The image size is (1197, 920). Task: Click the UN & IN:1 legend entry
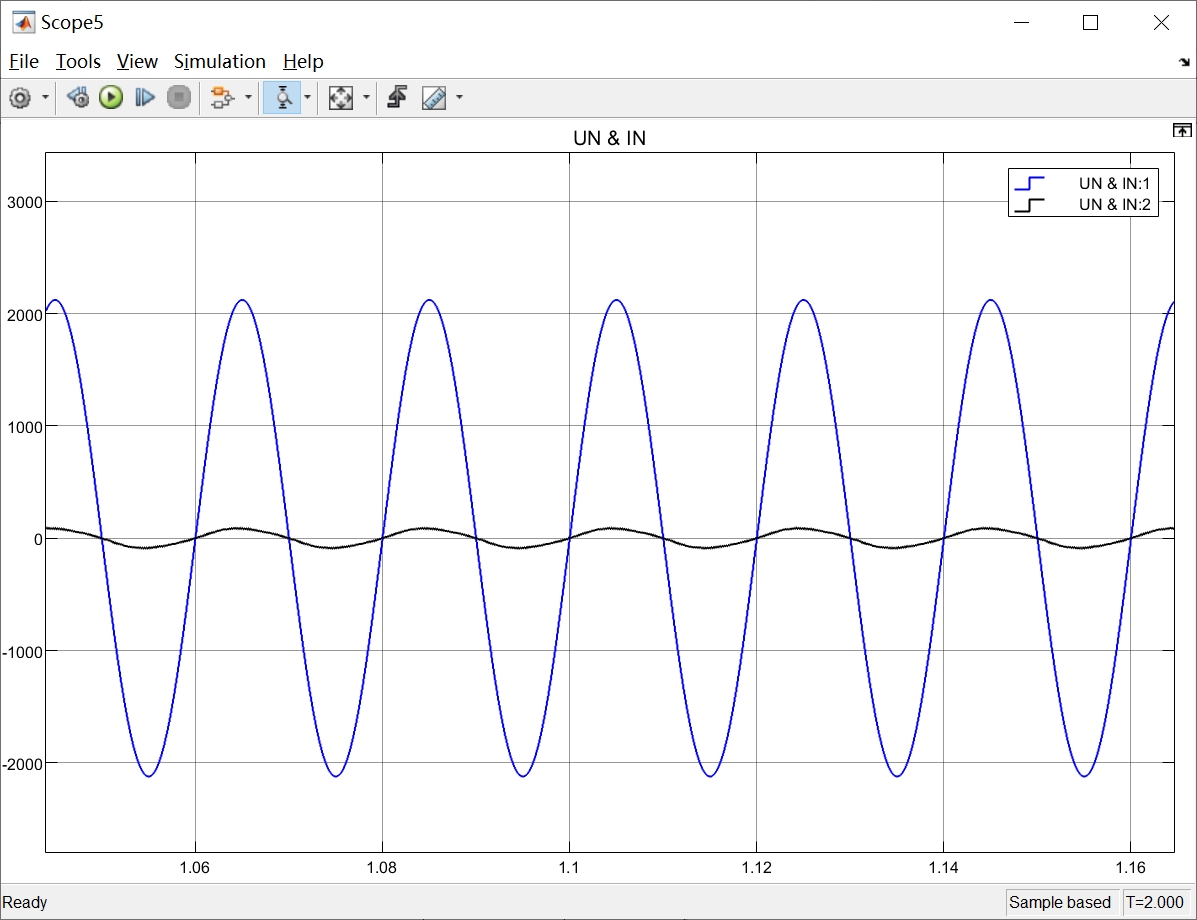coord(1114,183)
